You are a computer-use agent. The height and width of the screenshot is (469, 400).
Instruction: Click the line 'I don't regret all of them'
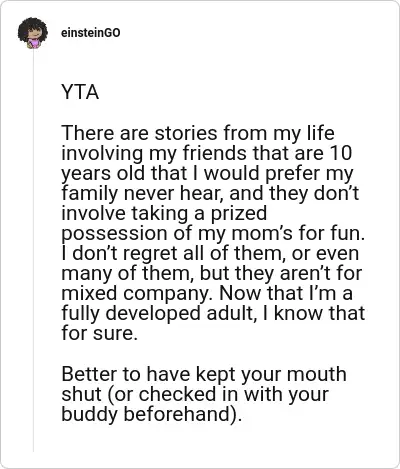[x=210, y=253]
